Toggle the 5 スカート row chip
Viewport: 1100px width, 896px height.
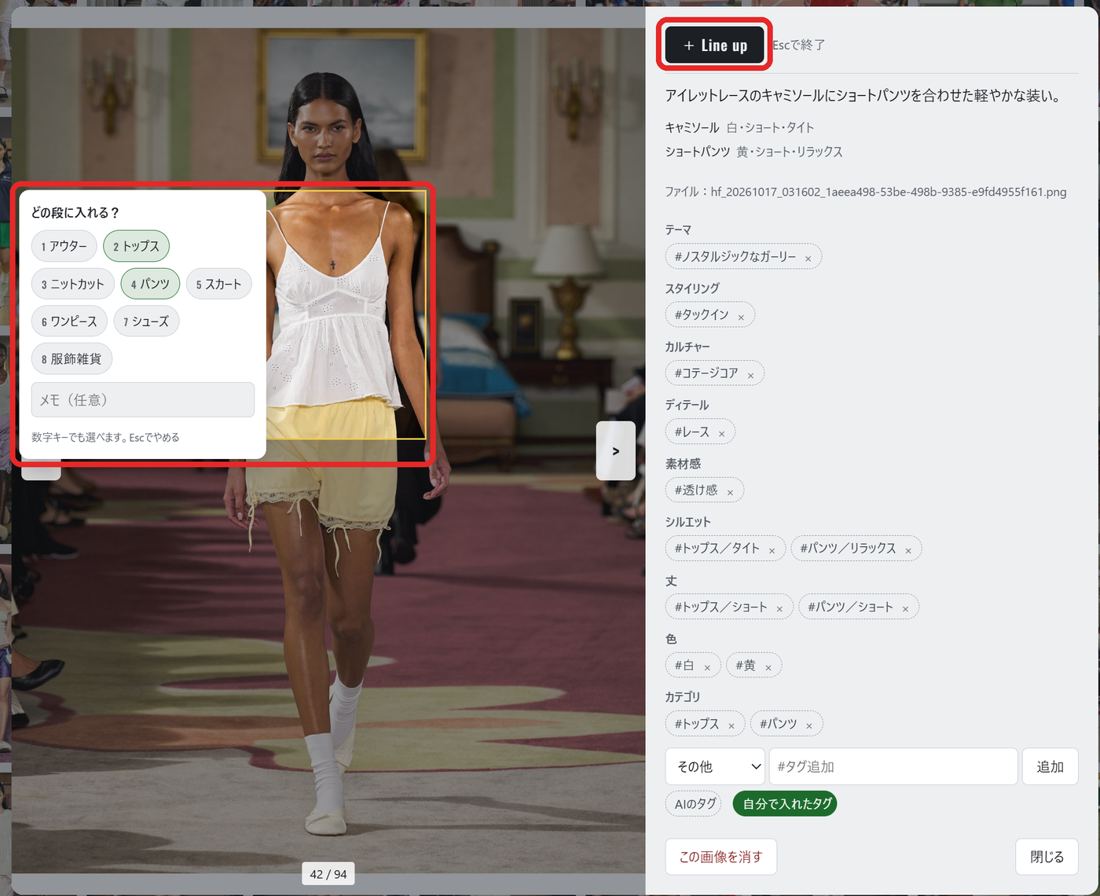pos(219,284)
